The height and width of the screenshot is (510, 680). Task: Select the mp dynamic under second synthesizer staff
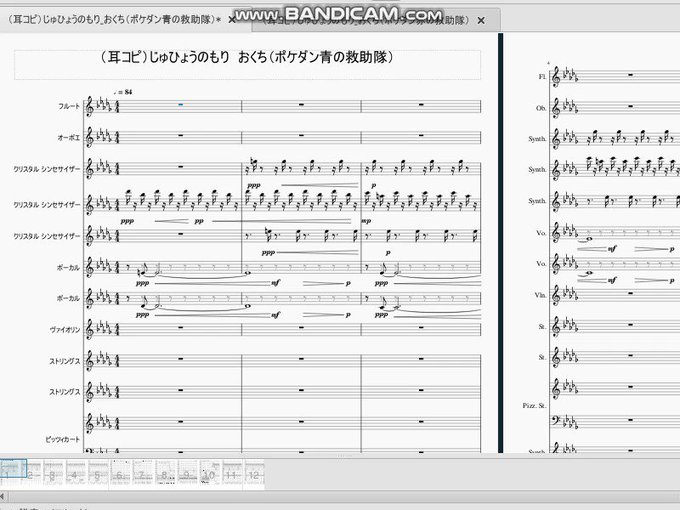(366, 221)
